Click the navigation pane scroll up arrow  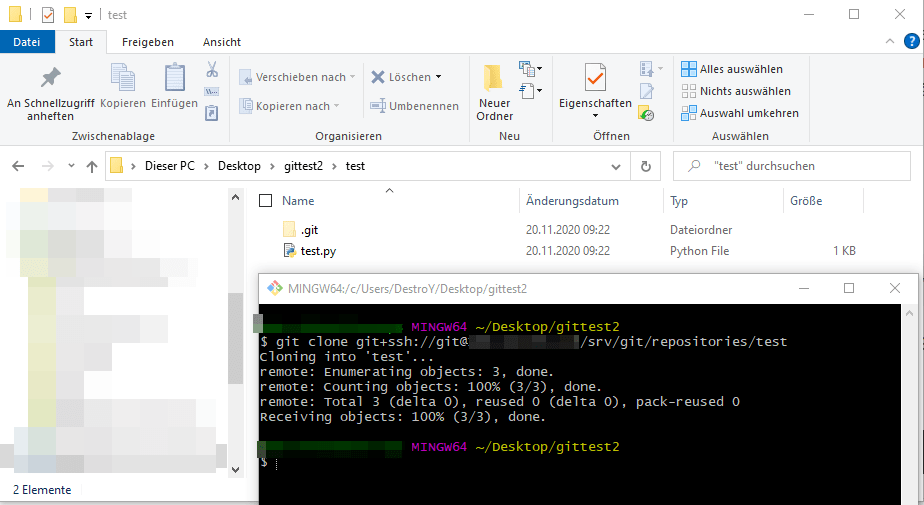[x=236, y=197]
